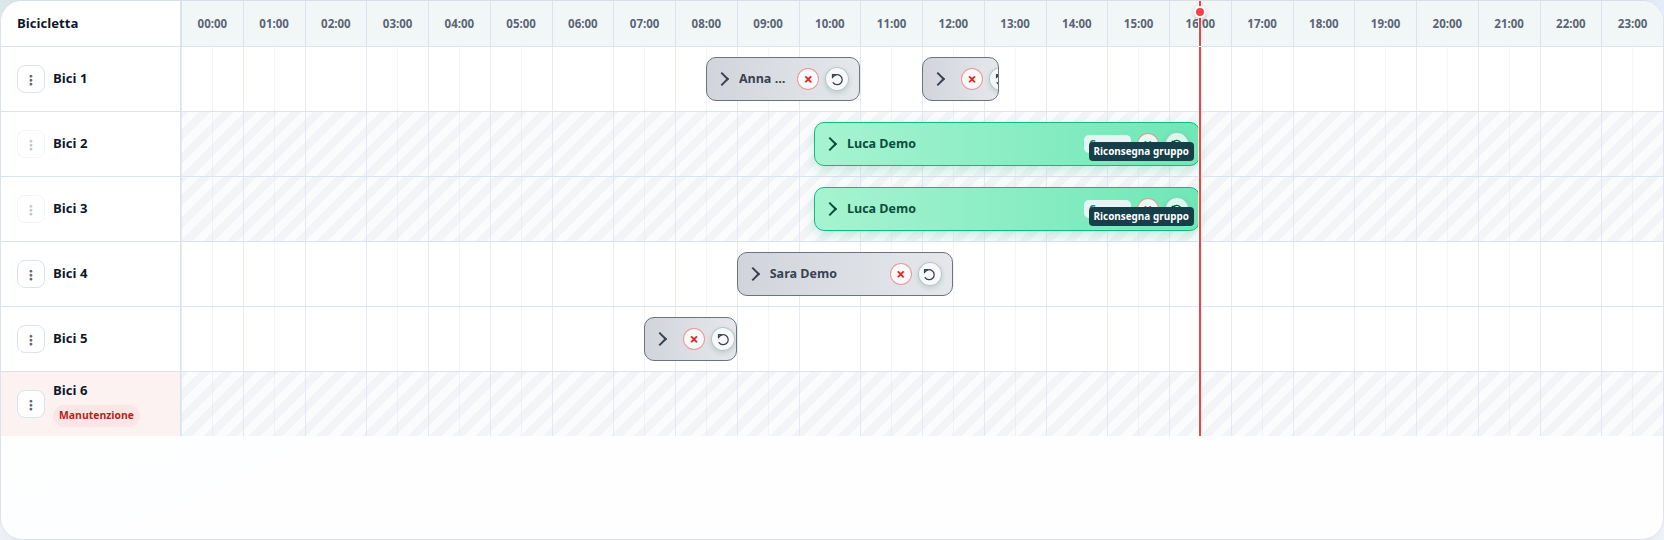1664x540 pixels.
Task: Cancel the Bici 5 booking with the red X
Action: coord(694,339)
